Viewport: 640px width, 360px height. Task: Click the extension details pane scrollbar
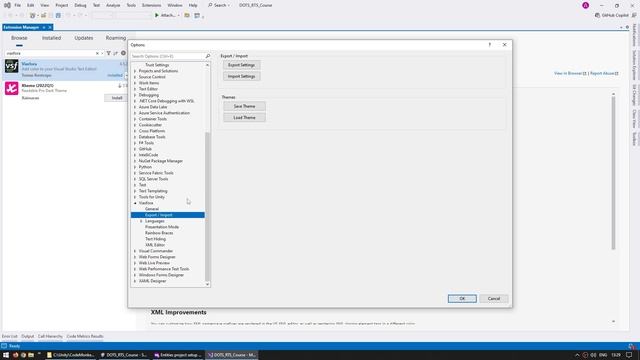[613, 173]
